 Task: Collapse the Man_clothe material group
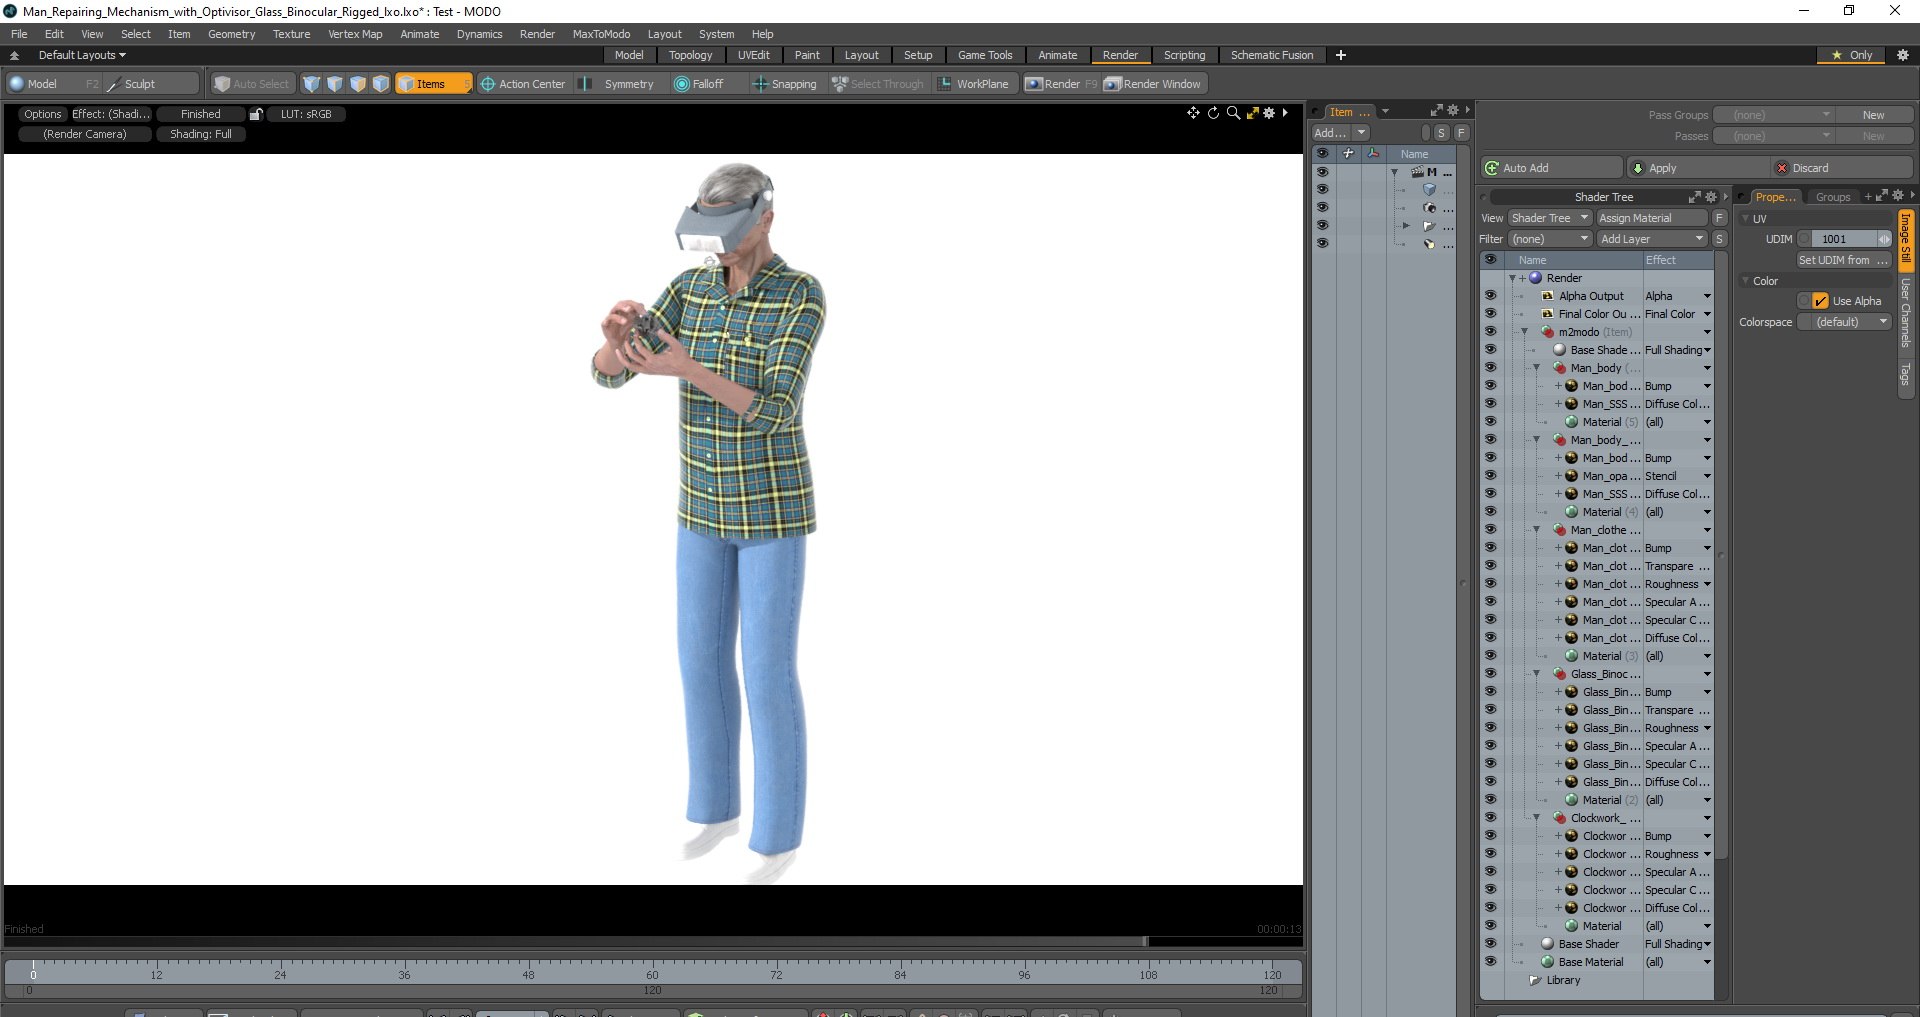click(x=1537, y=530)
